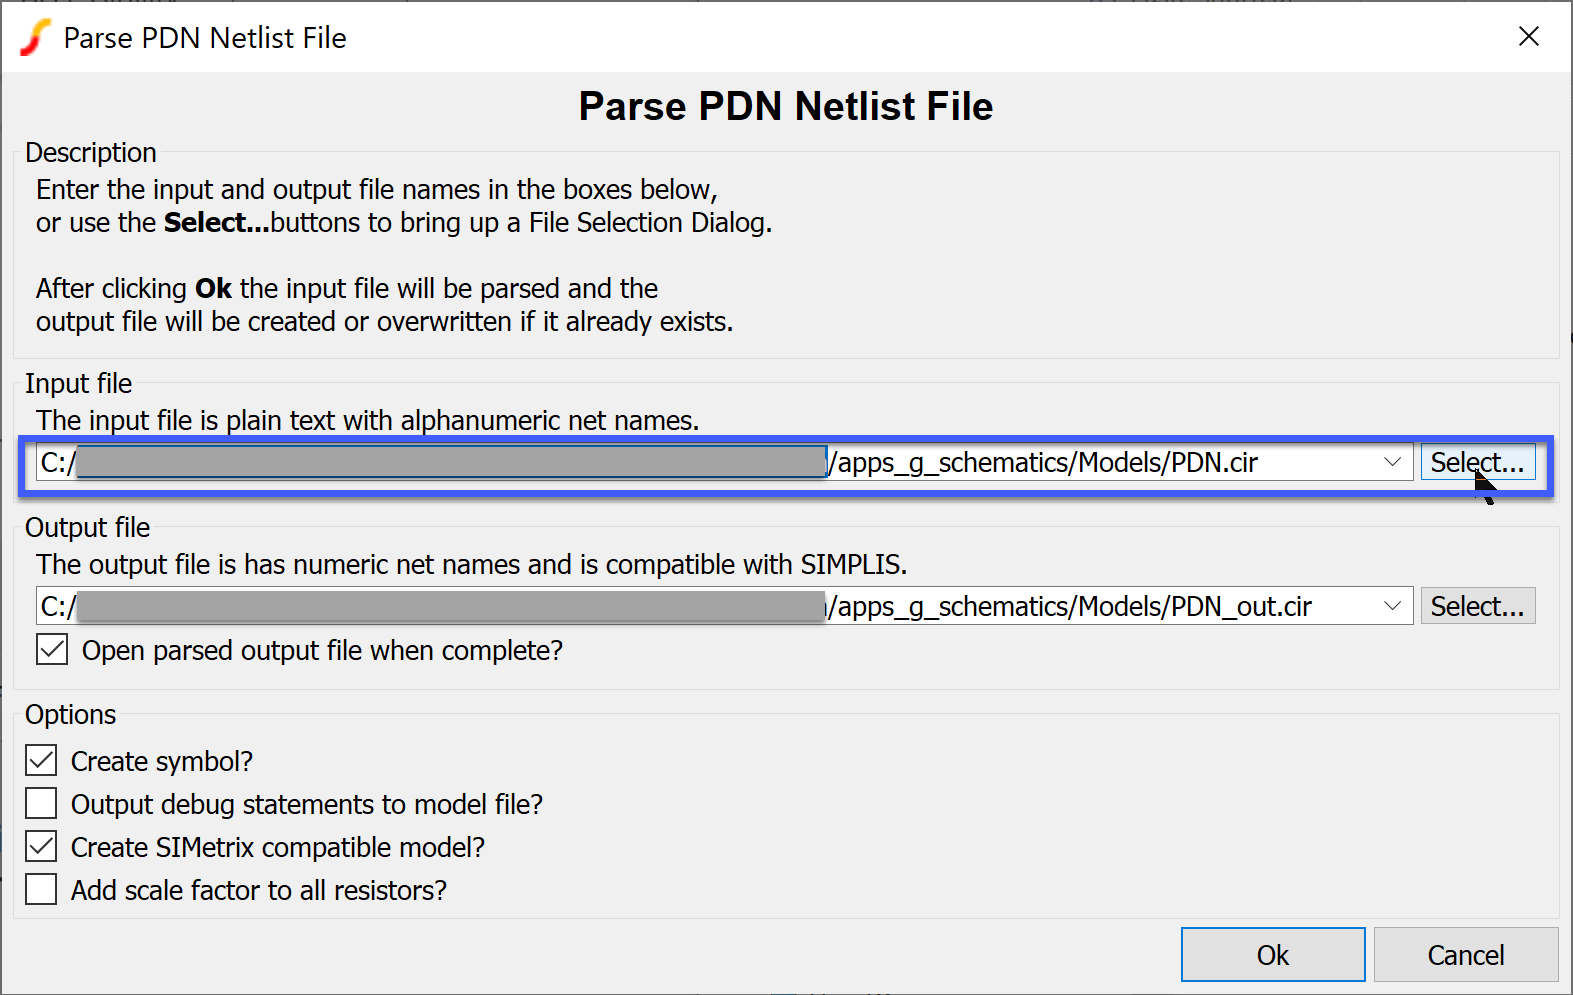Image resolution: width=1573 pixels, height=995 pixels.
Task: Click the Cancel button
Action: [1465, 955]
